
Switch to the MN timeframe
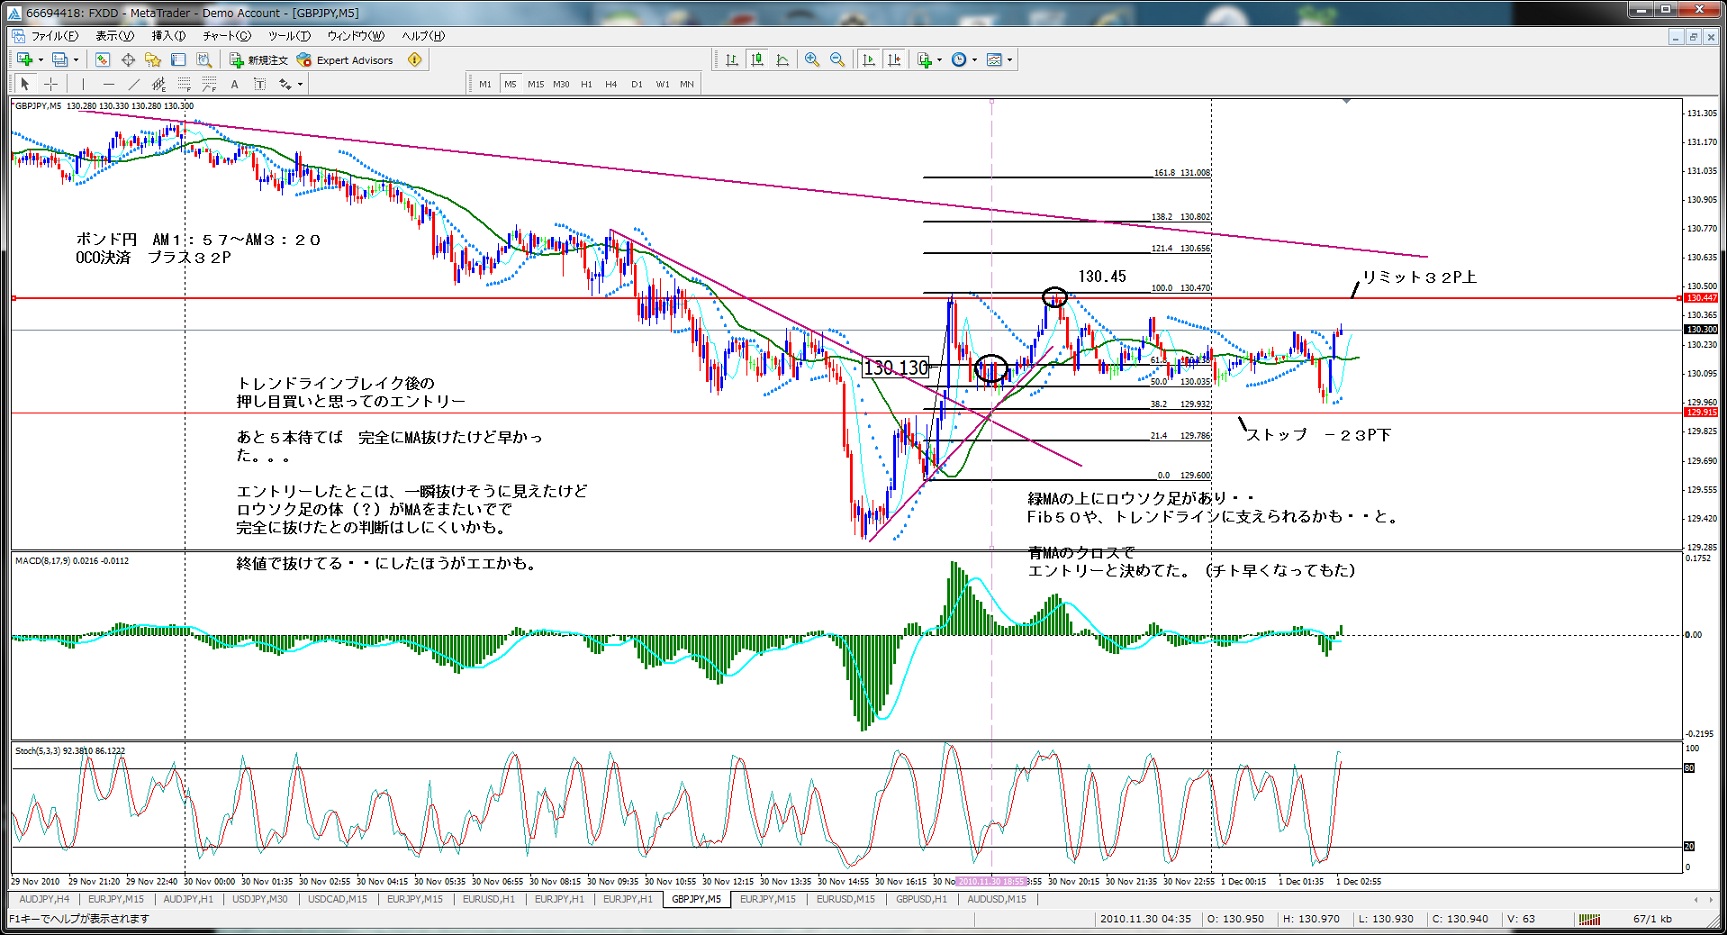tap(687, 84)
